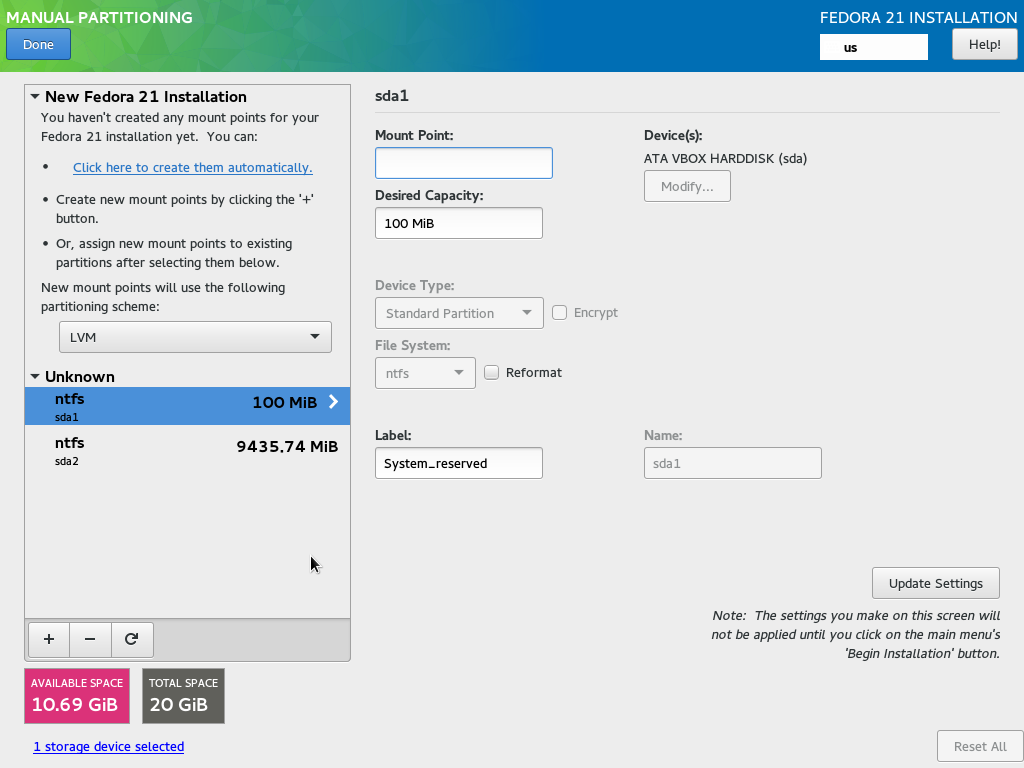Open the automatic mount point creation link
This screenshot has height=768, width=1024.
[x=192, y=167]
